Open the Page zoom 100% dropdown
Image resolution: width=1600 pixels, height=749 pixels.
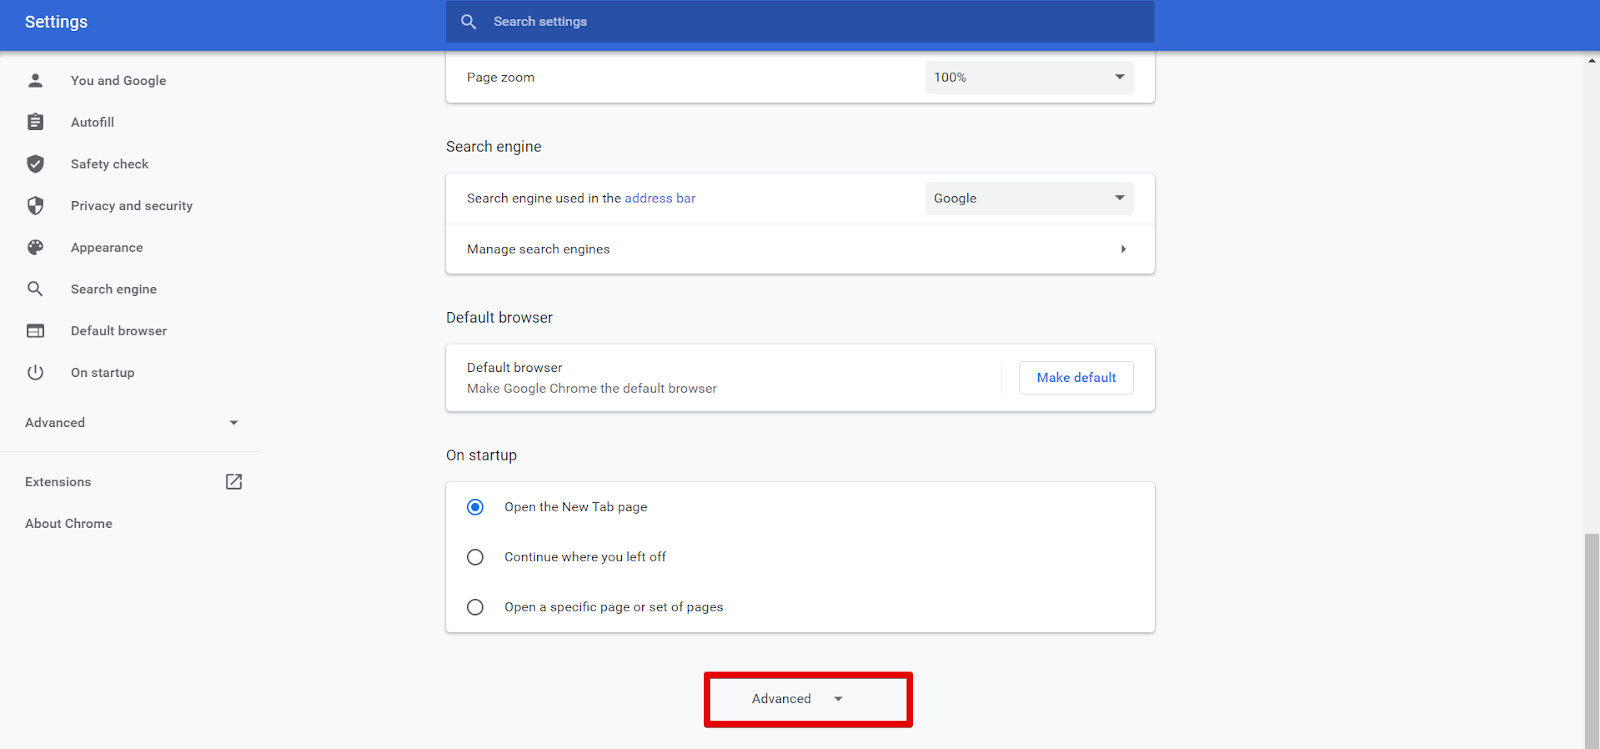tap(1029, 77)
